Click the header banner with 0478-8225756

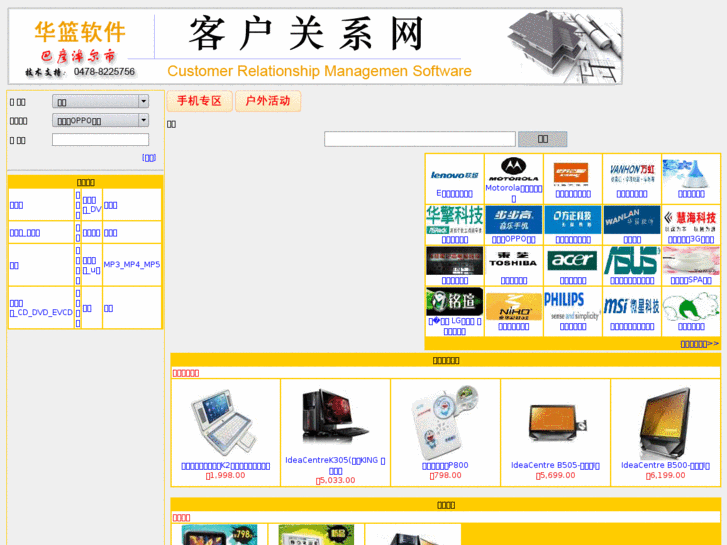click(315, 46)
